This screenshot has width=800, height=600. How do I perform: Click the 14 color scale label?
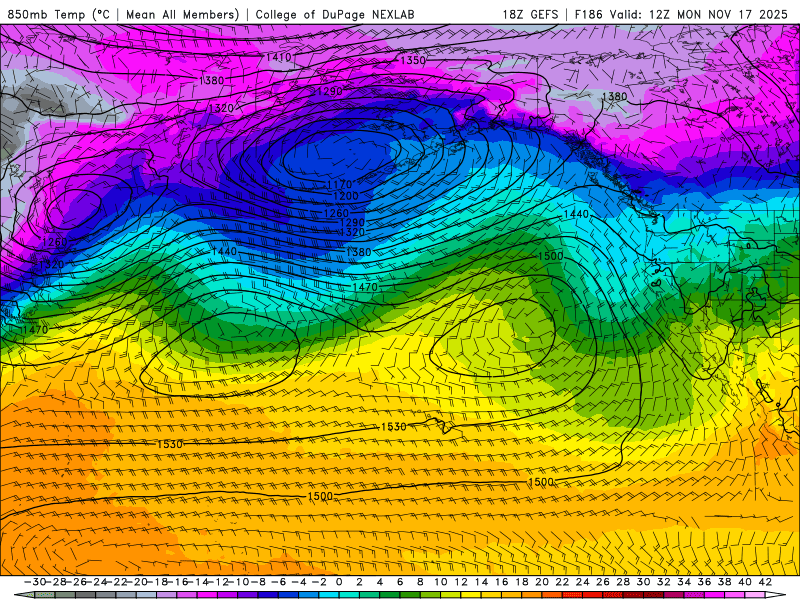[x=481, y=582]
